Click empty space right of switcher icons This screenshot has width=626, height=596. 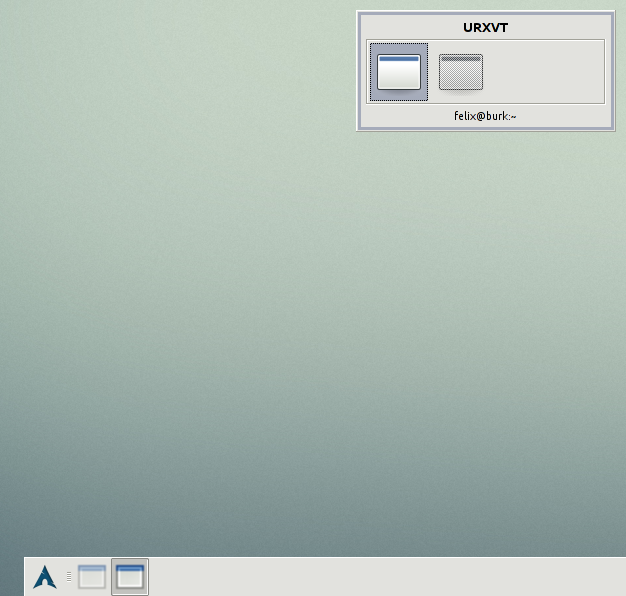pyautogui.click(x=545, y=72)
